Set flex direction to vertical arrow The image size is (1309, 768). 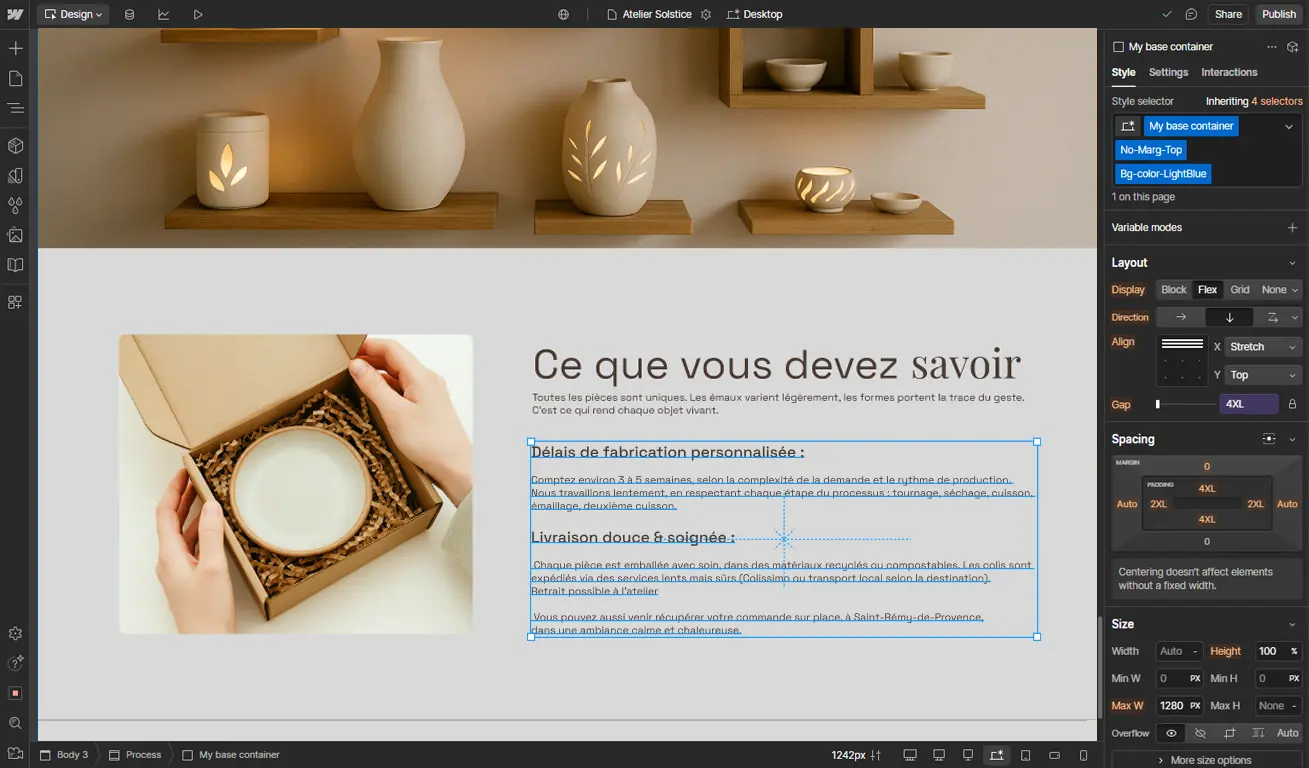(1230, 317)
